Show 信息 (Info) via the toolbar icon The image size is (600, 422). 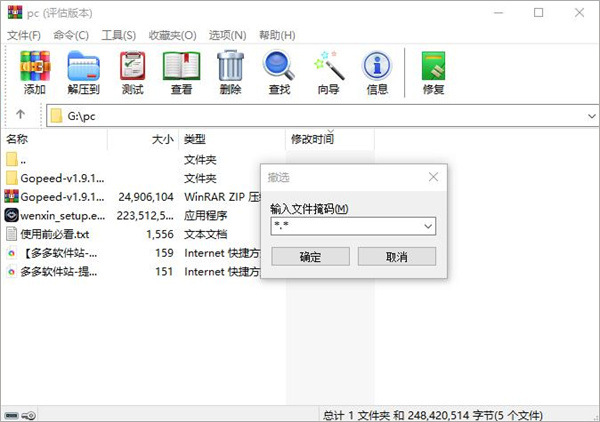click(377, 66)
